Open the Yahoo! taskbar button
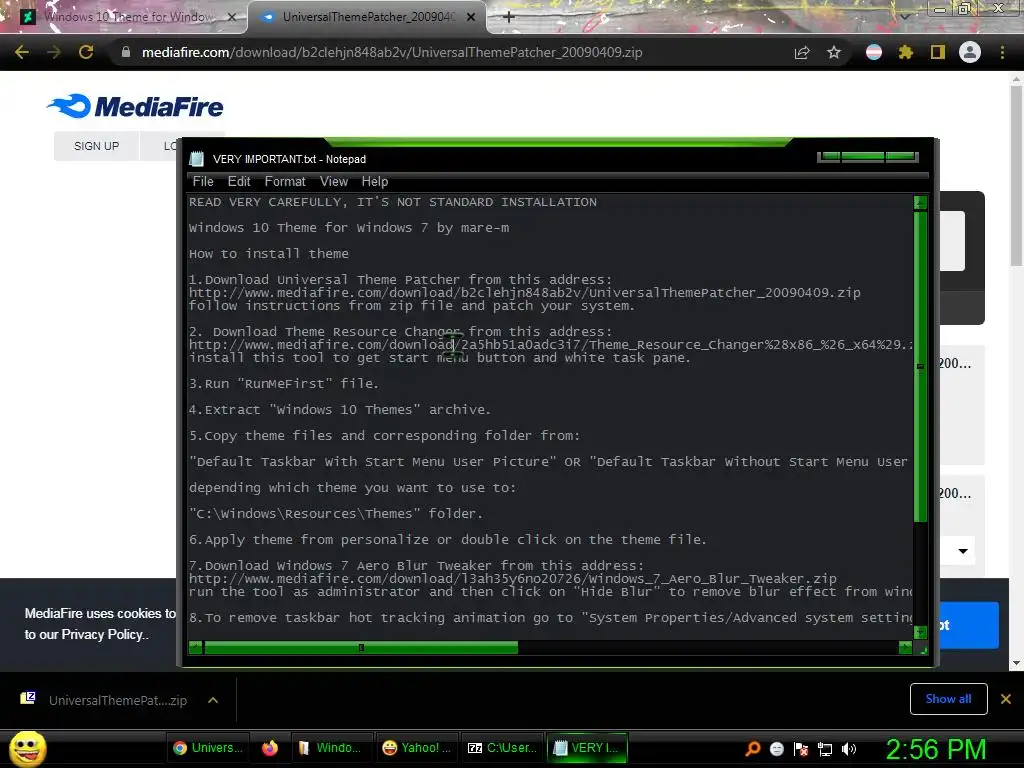The width and height of the screenshot is (1024, 768). (416, 748)
